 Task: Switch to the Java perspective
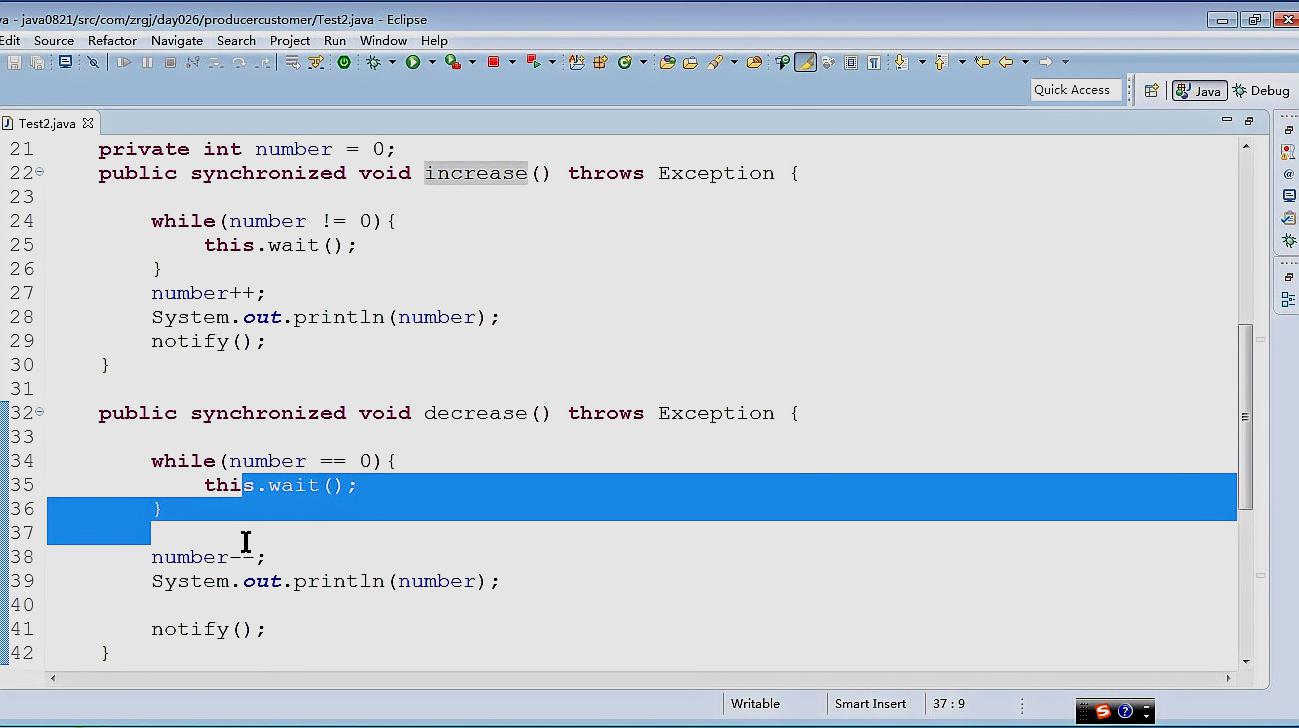1199,90
